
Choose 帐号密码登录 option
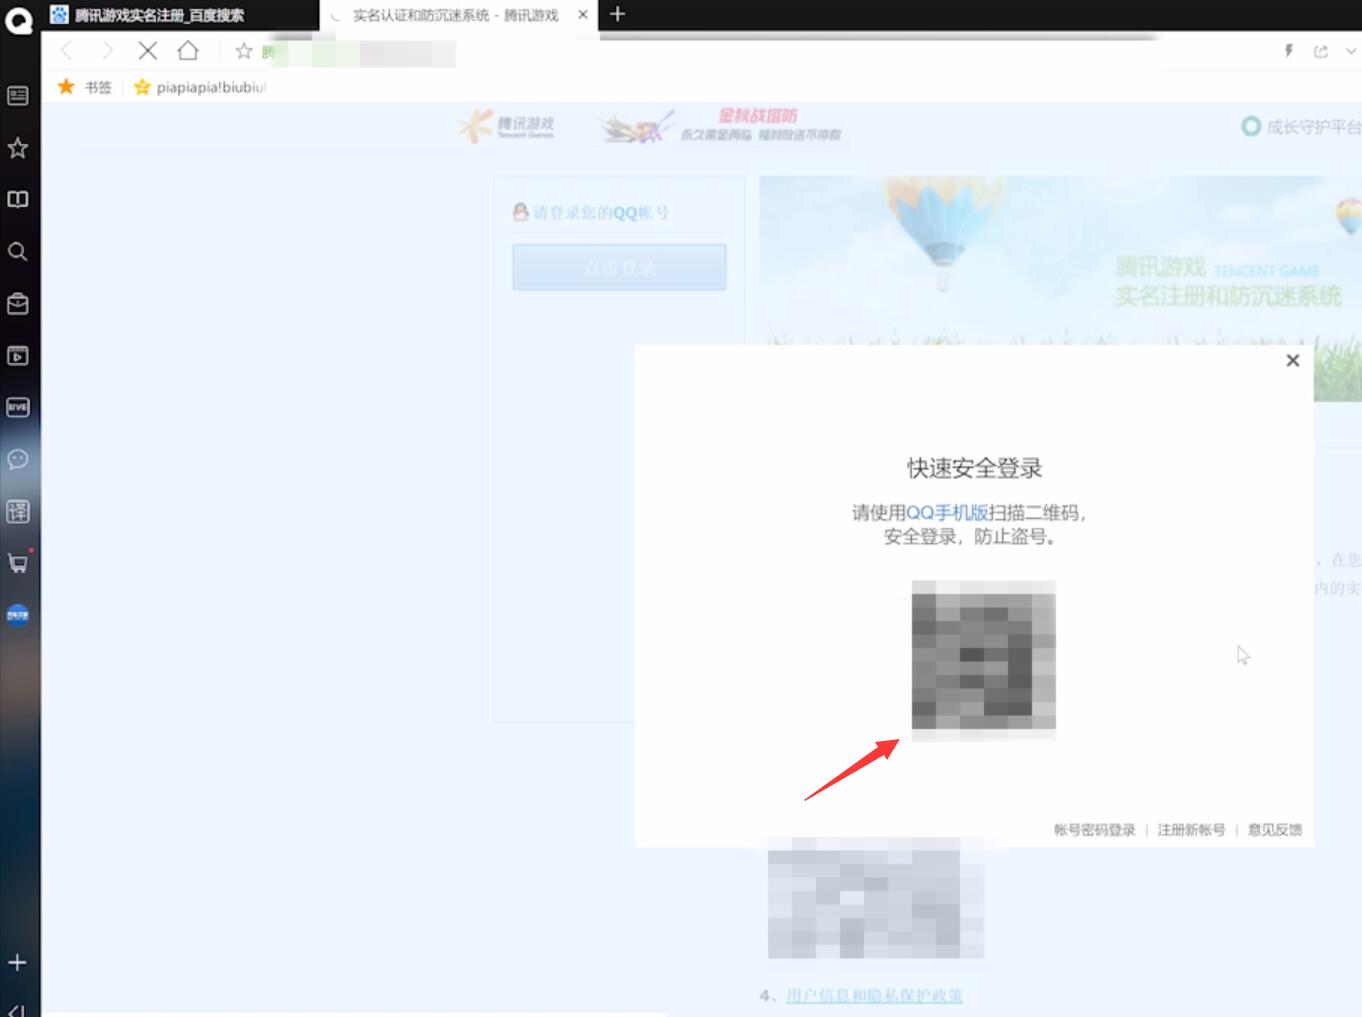pos(1095,830)
